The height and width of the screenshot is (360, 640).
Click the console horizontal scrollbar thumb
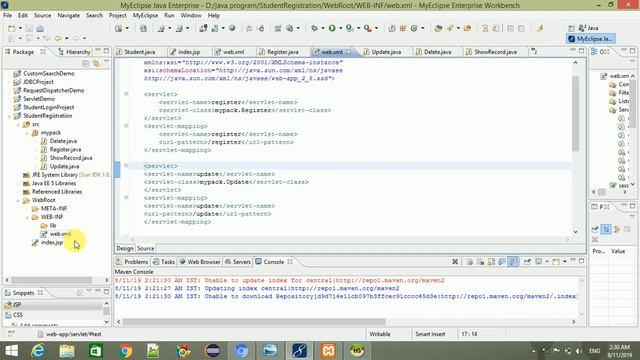tap(254, 322)
